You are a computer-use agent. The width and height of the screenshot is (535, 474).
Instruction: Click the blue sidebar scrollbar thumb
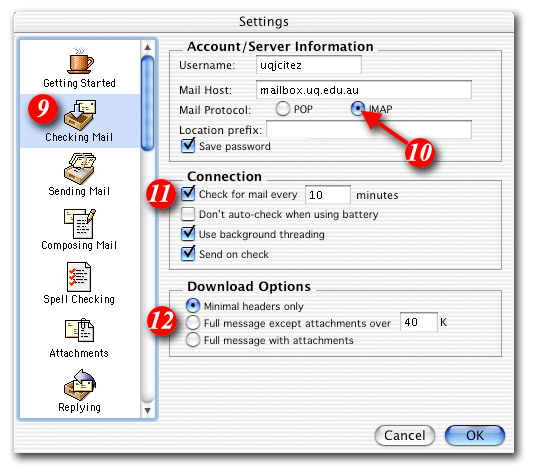click(x=147, y=103)
